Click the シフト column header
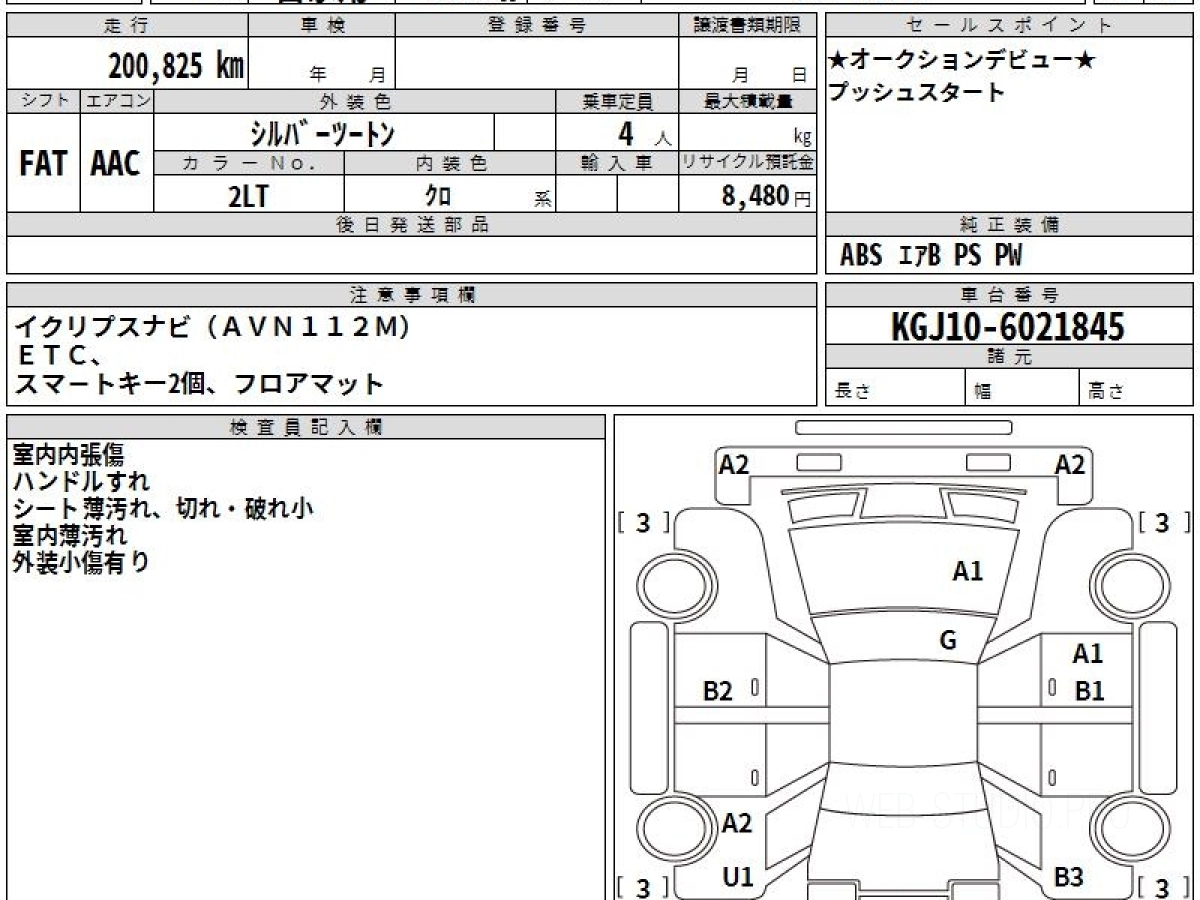Image resolution: width=1200 pixels, height=900 pixels. 43,101
